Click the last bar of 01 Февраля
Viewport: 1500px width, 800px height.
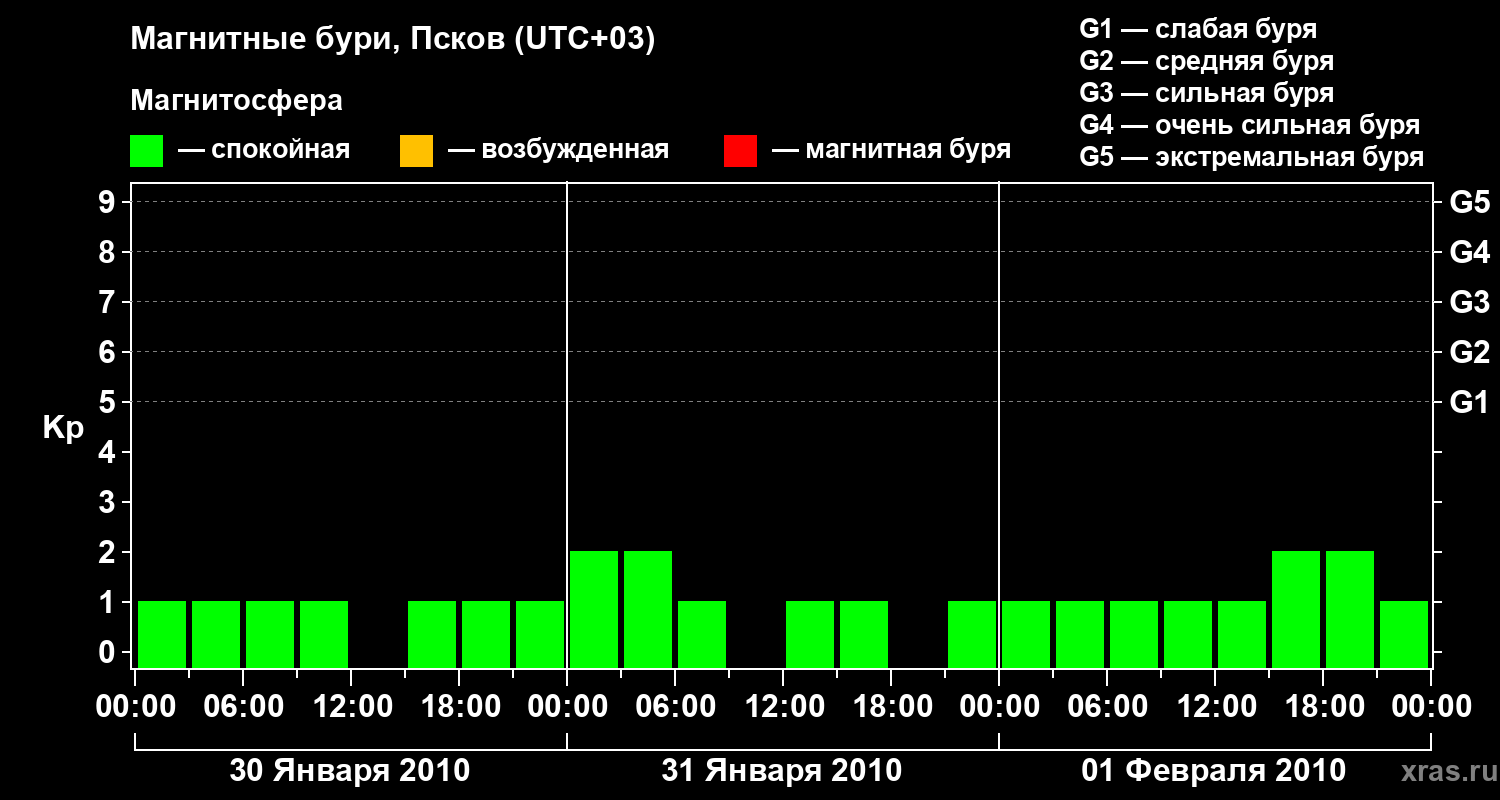pyautogui.click(x=1404, y=634)
